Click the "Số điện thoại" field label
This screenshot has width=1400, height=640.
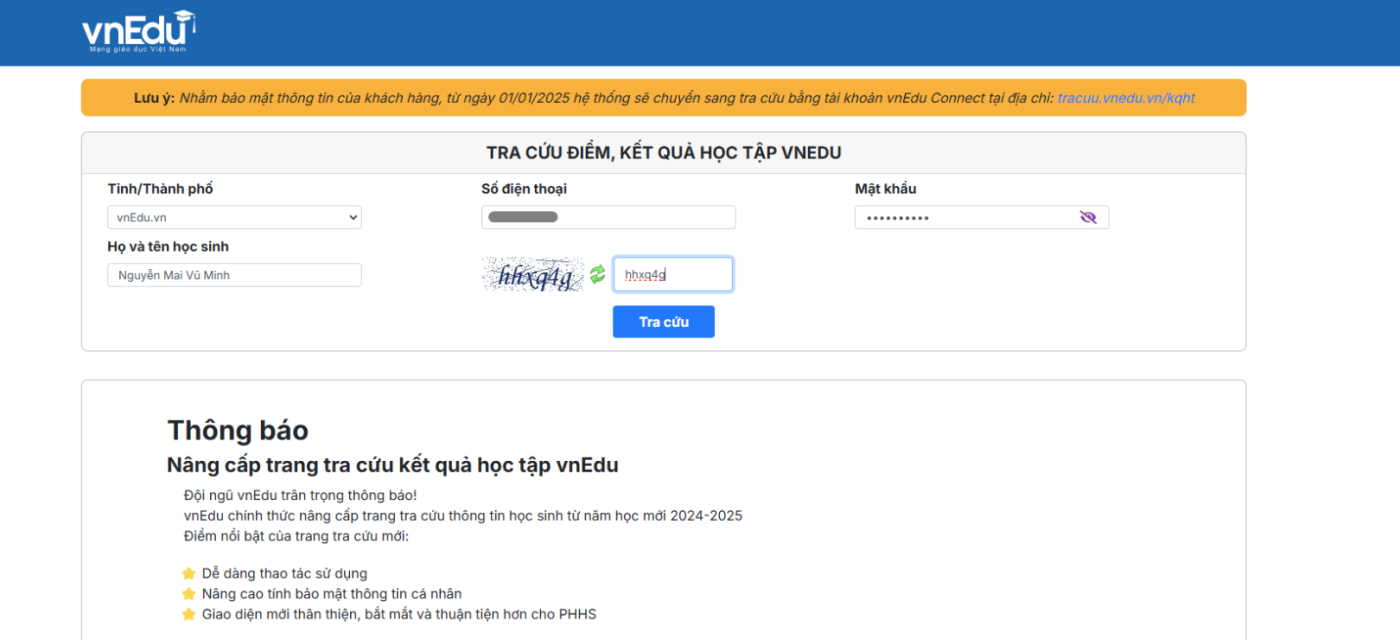(524, 189)
